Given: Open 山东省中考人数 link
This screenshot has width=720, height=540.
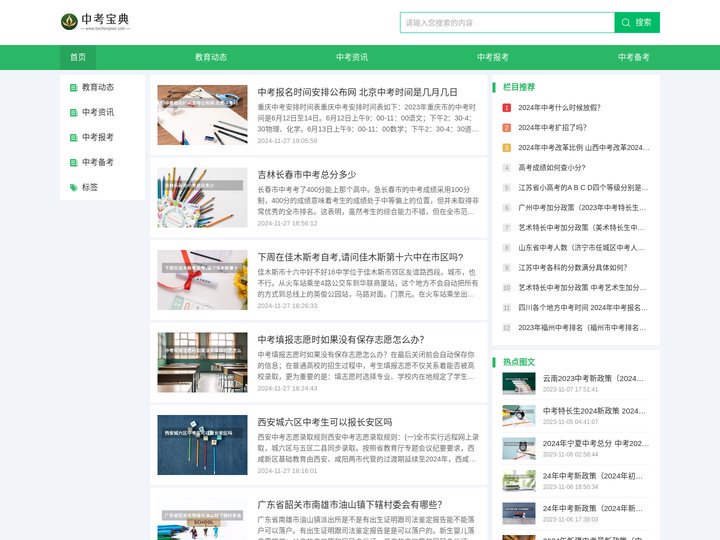Looking at the screenshot, I should 581,248.
